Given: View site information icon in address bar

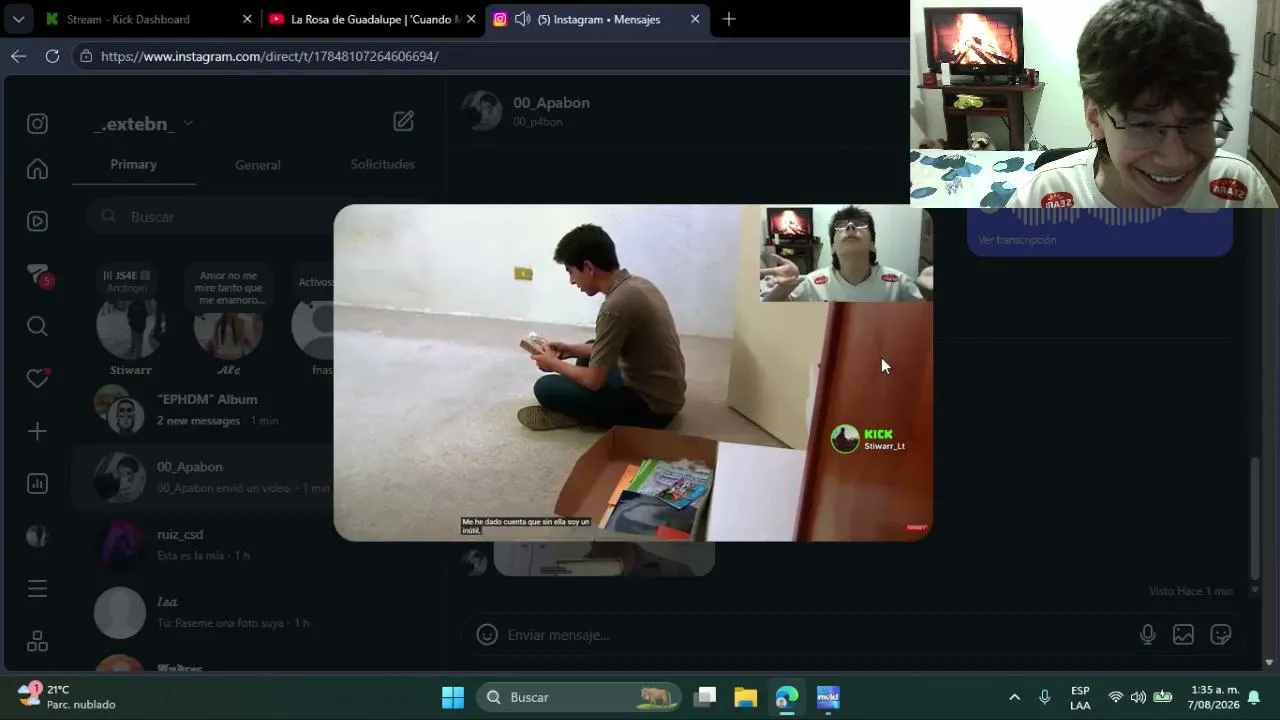Looking at the screenshot, I should coord(86,56).
